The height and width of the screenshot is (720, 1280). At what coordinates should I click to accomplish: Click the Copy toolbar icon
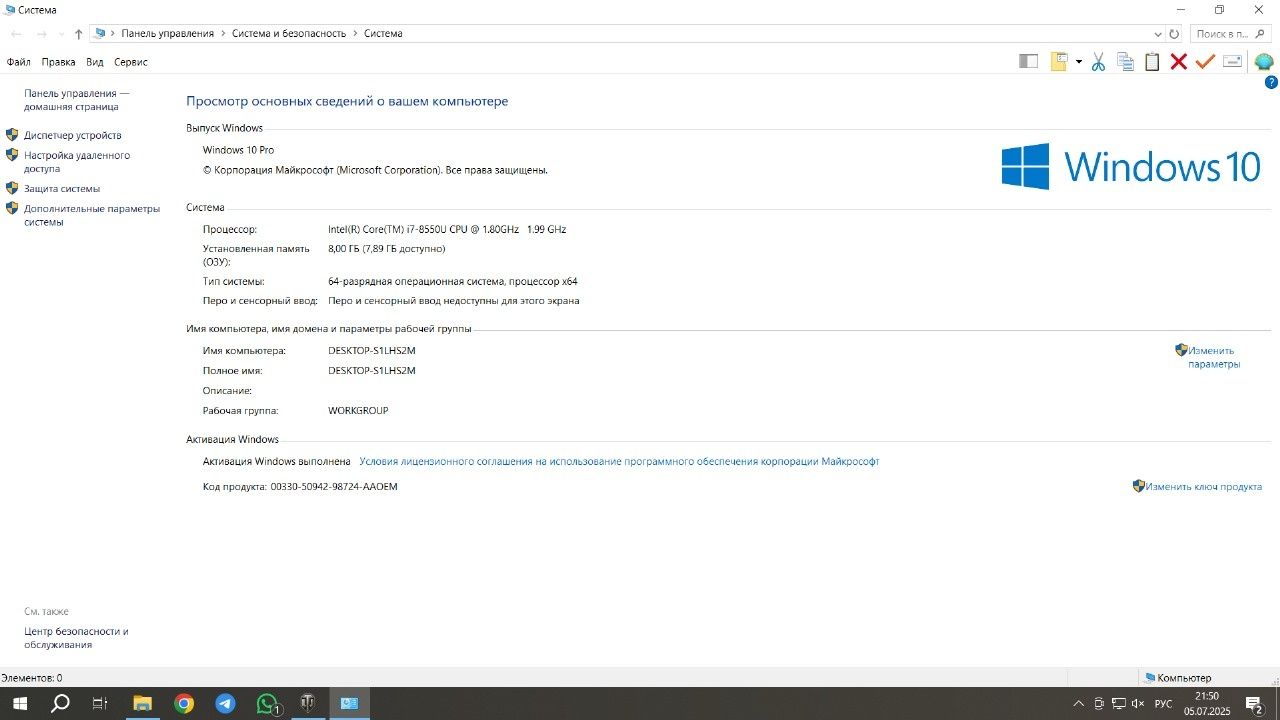point(1125,62)
